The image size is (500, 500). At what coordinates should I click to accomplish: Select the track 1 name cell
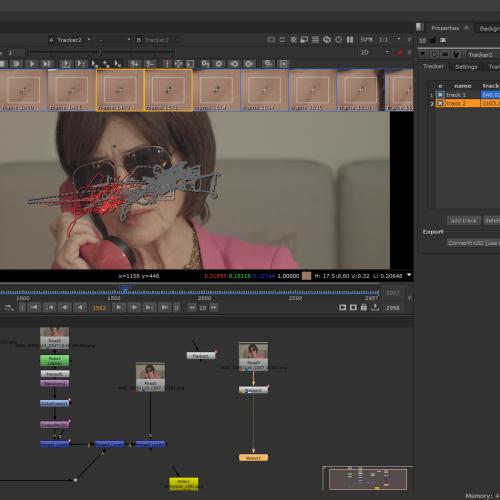pyautogui.click(x=462, y=95)
